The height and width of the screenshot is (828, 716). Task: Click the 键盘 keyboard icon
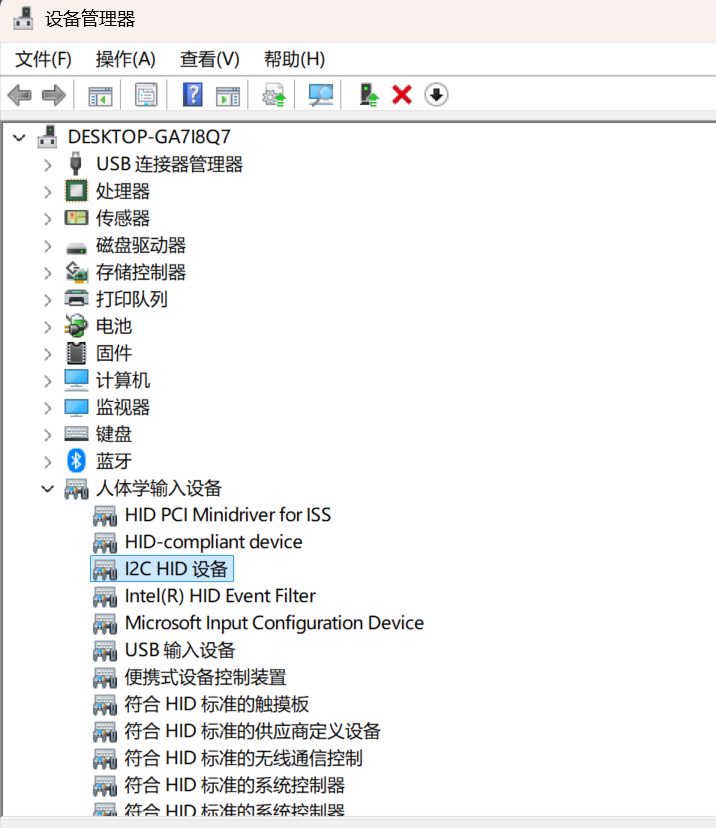pyautogui.click(x=76, y=434)
